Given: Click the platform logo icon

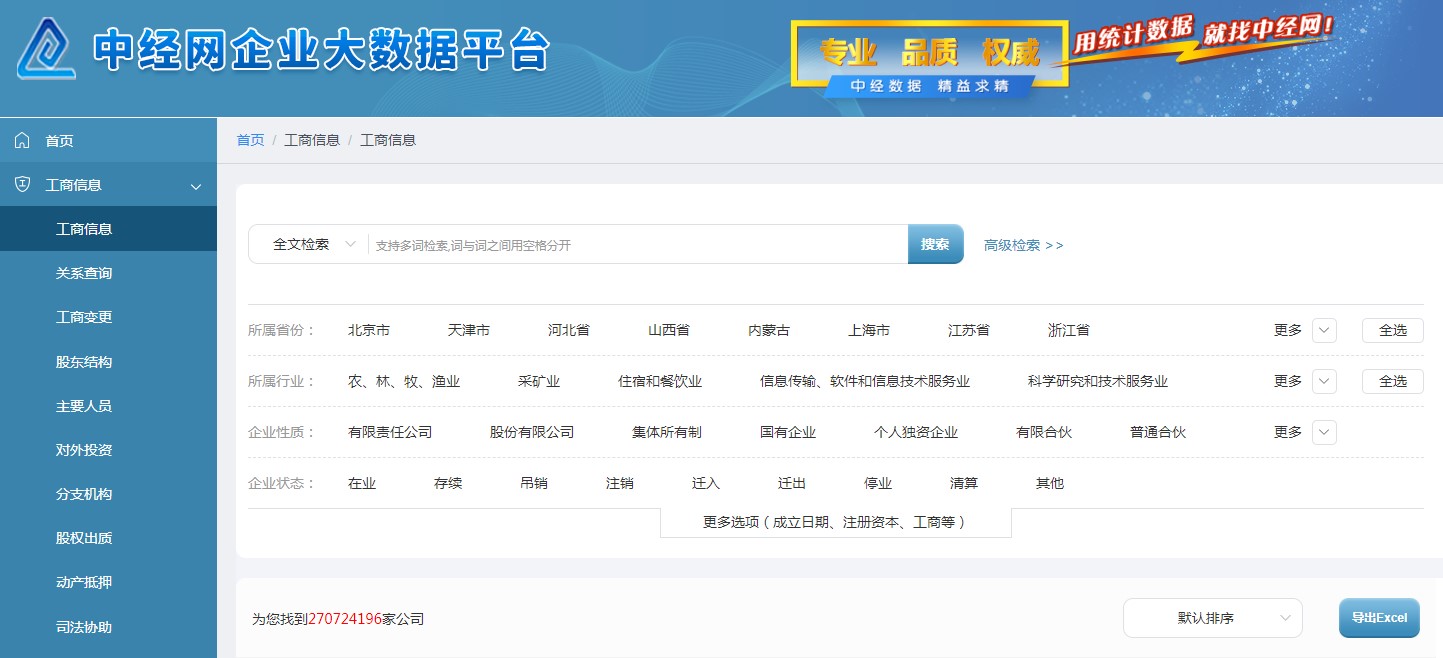Looking at the screenshot, I should (45, 48).
